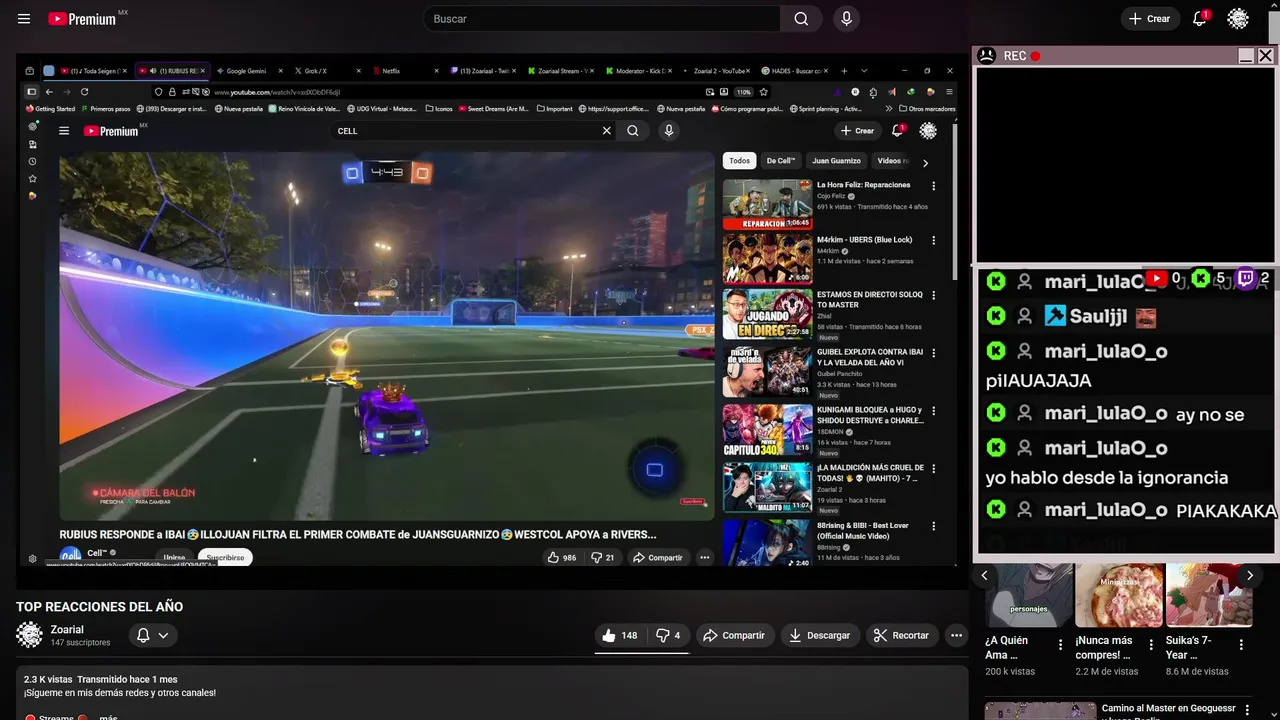
Task: Dislike the video showing 4 dislikes
Action: [x=668, y=635]
